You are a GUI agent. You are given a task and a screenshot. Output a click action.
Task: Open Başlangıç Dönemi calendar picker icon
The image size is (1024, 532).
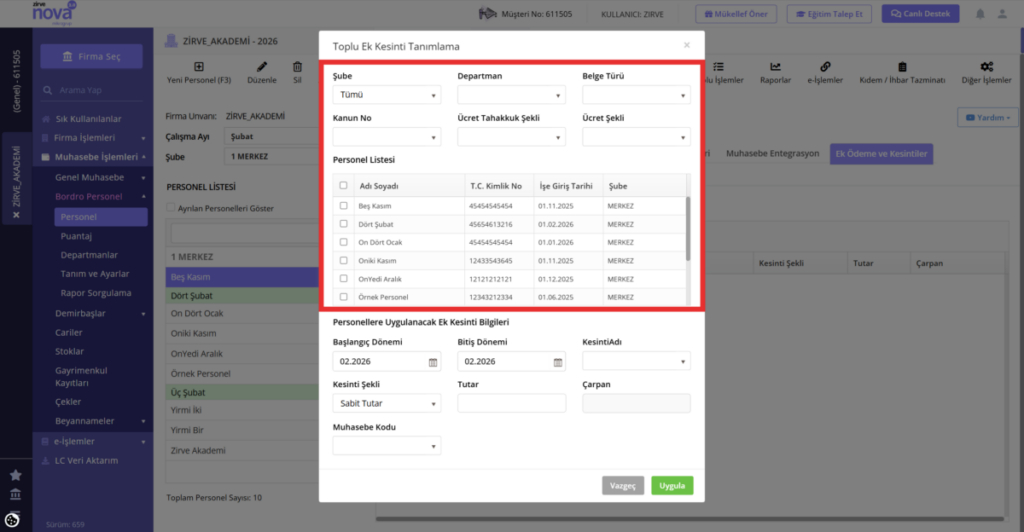432,362
